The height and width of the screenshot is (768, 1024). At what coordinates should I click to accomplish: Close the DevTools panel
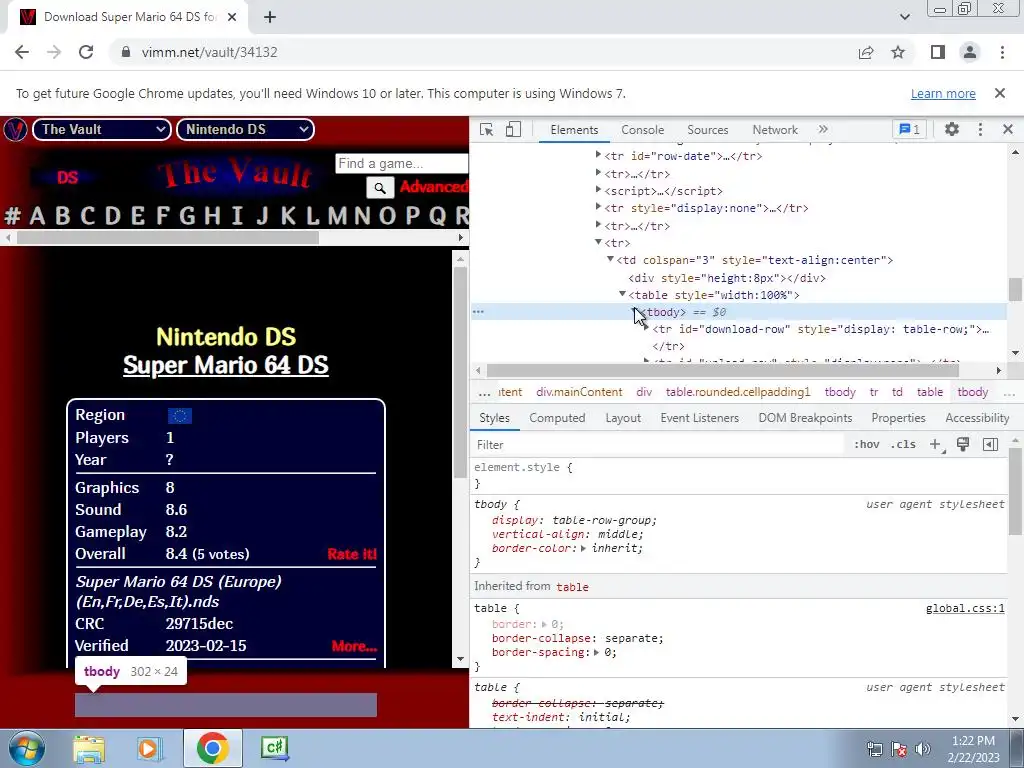pos(1008,129)
